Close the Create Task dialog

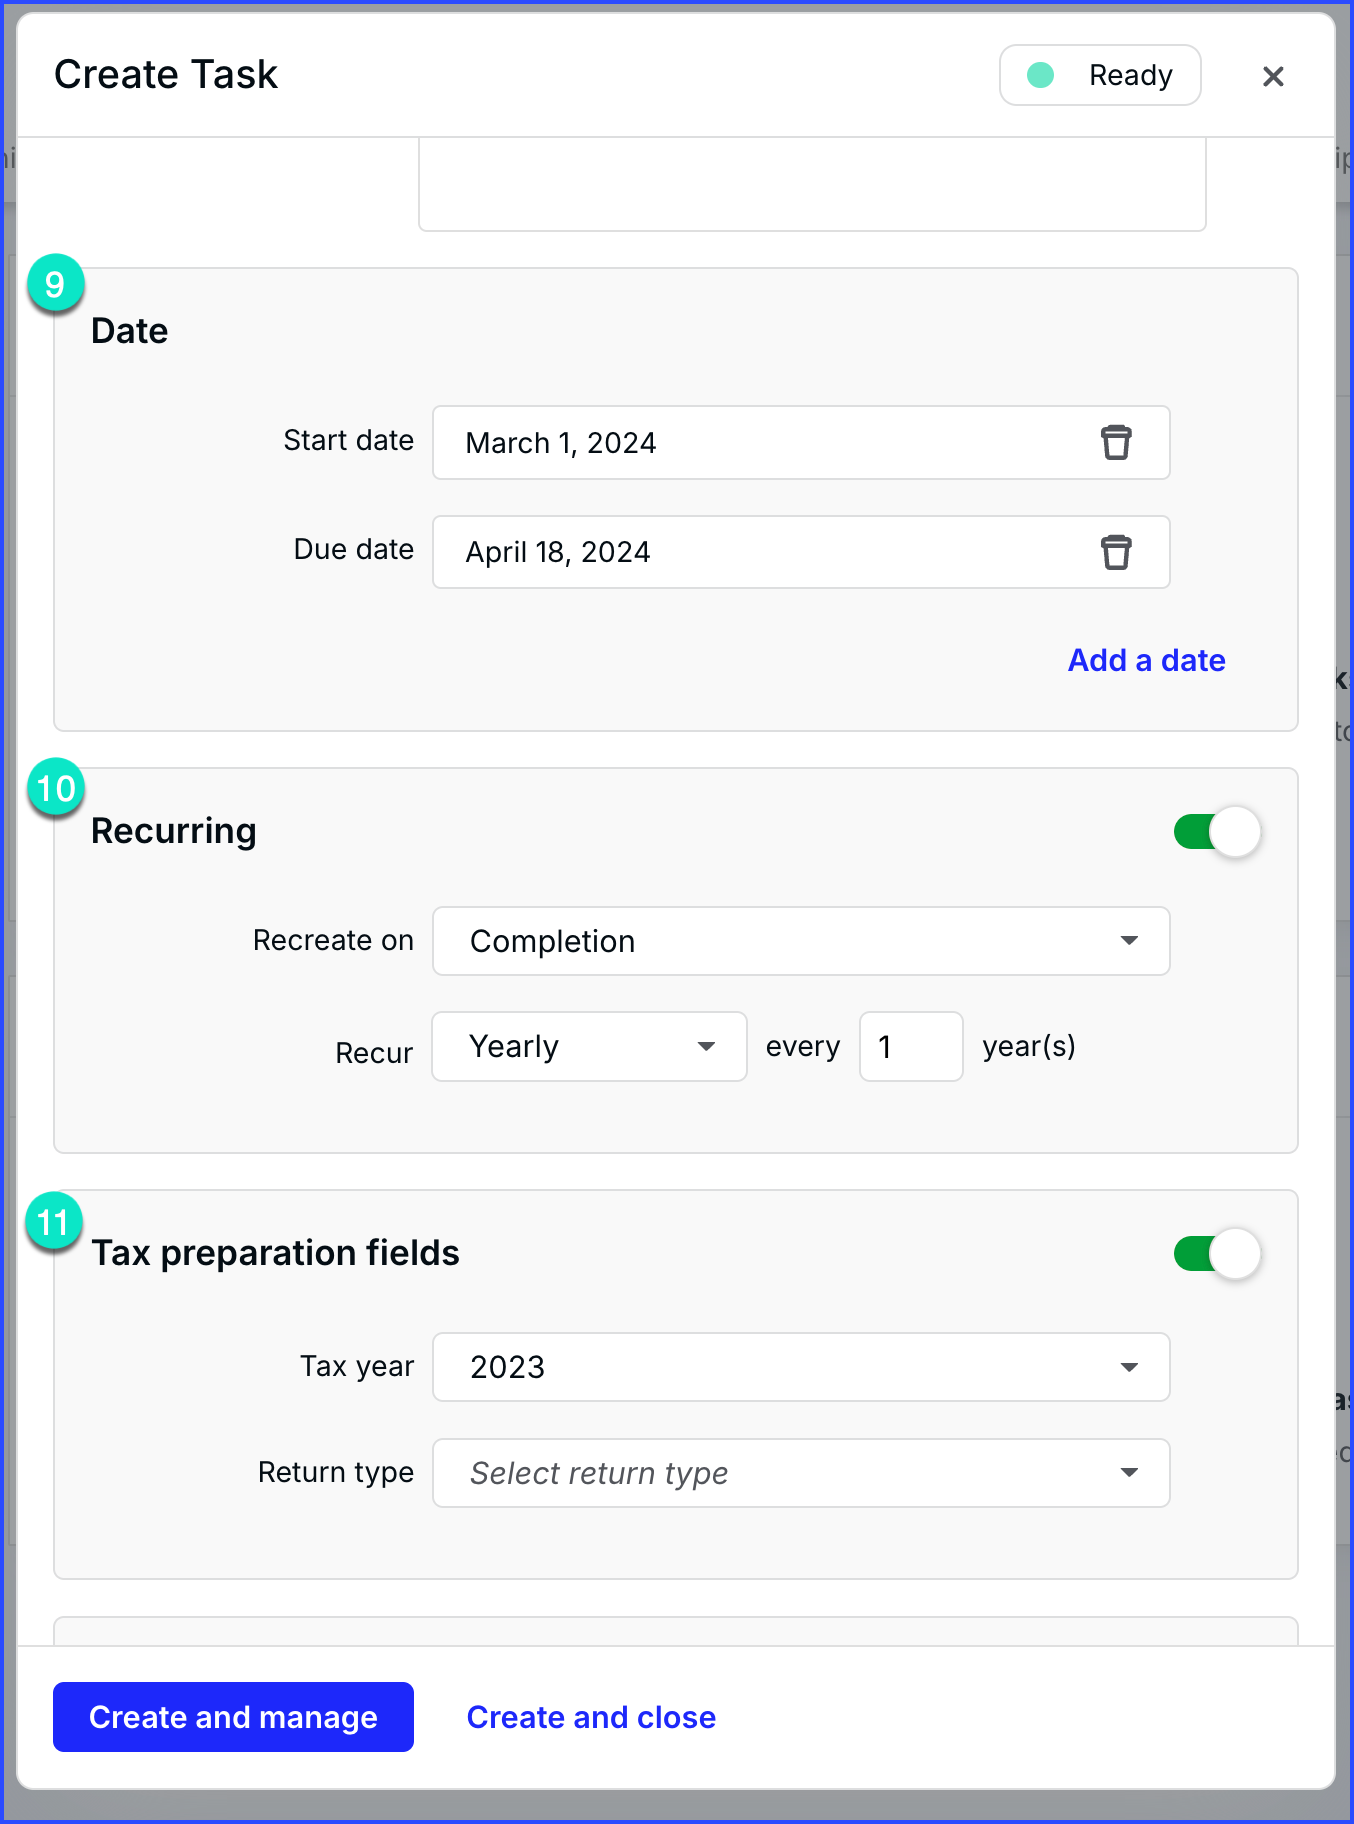click(x=1272, y=76)
